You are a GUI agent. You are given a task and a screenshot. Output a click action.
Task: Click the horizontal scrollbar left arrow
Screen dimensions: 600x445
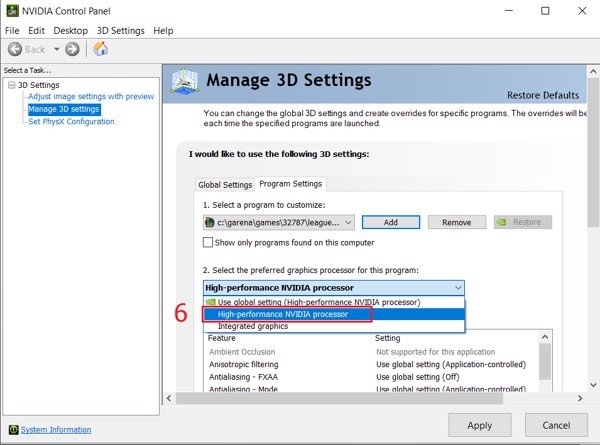[169, 398]
